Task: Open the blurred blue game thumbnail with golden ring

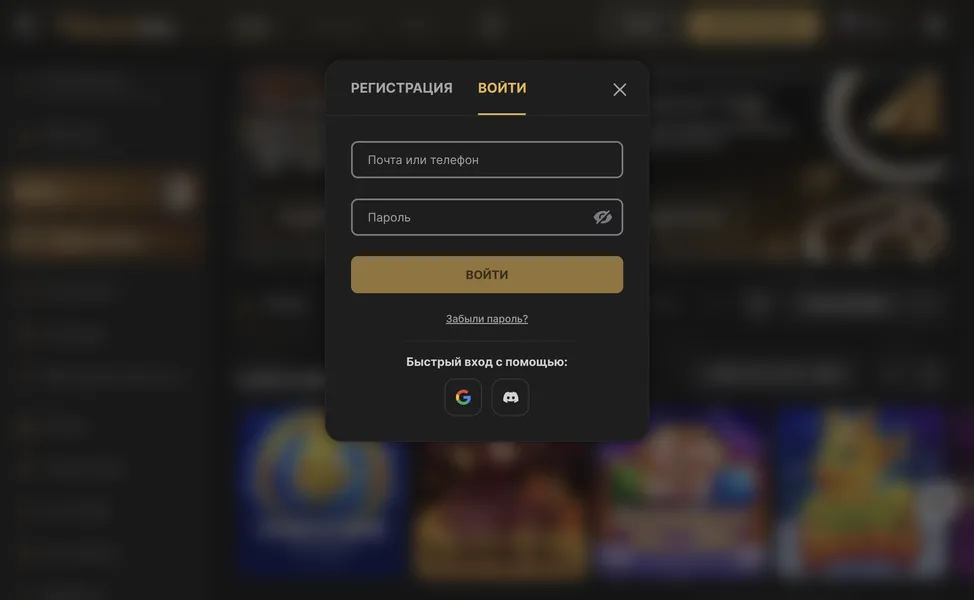Action: point(322,491)
